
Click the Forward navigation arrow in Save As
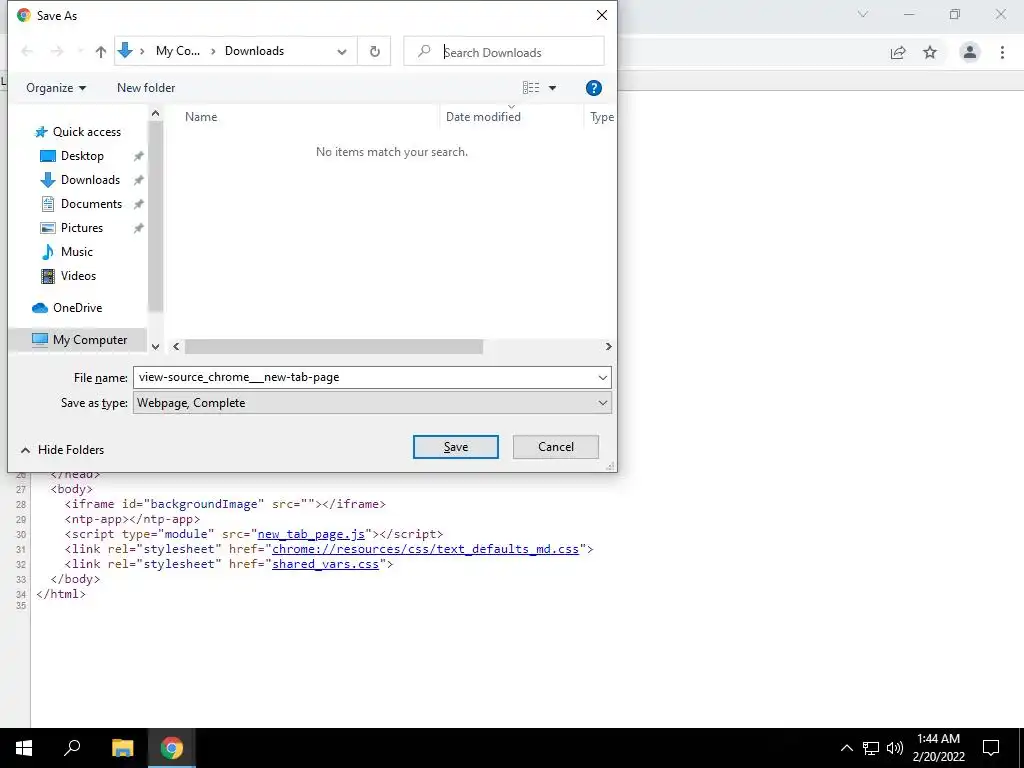57,52
